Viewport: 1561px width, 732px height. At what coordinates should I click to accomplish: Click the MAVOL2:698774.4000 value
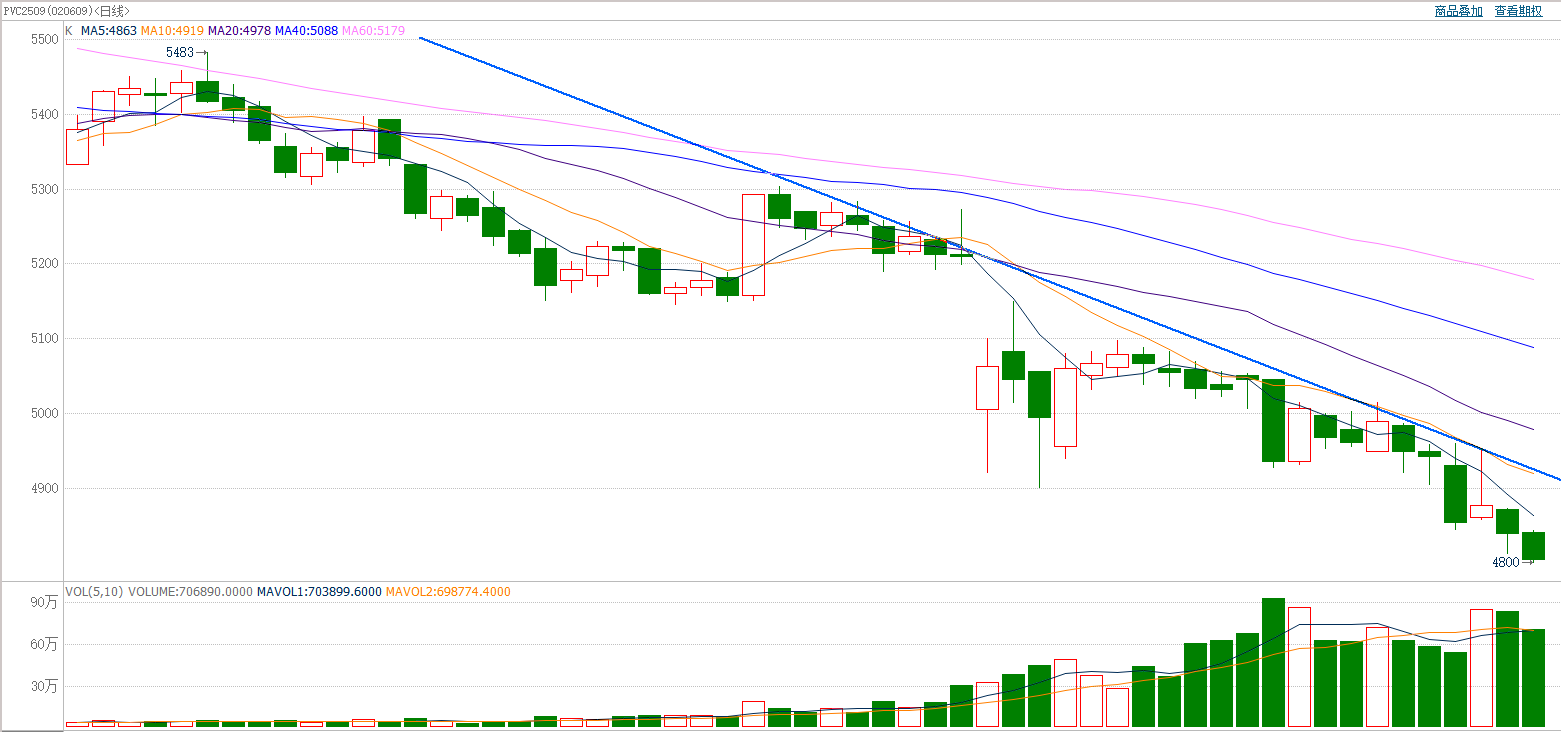448,592
